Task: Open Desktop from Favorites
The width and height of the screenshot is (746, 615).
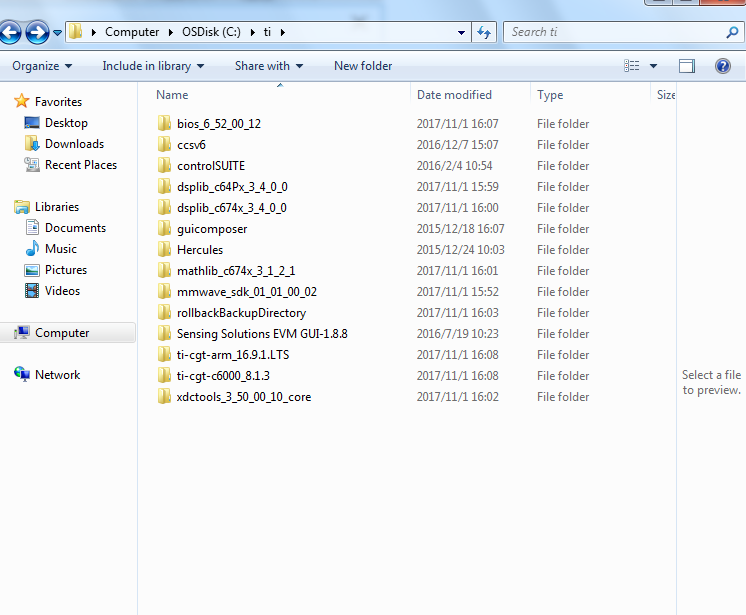Action: 66,123
